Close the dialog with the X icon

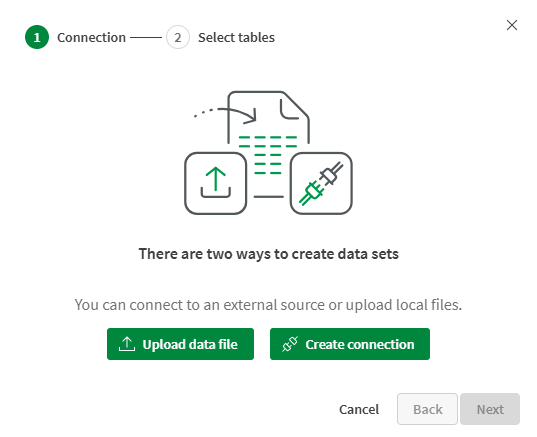512,25
